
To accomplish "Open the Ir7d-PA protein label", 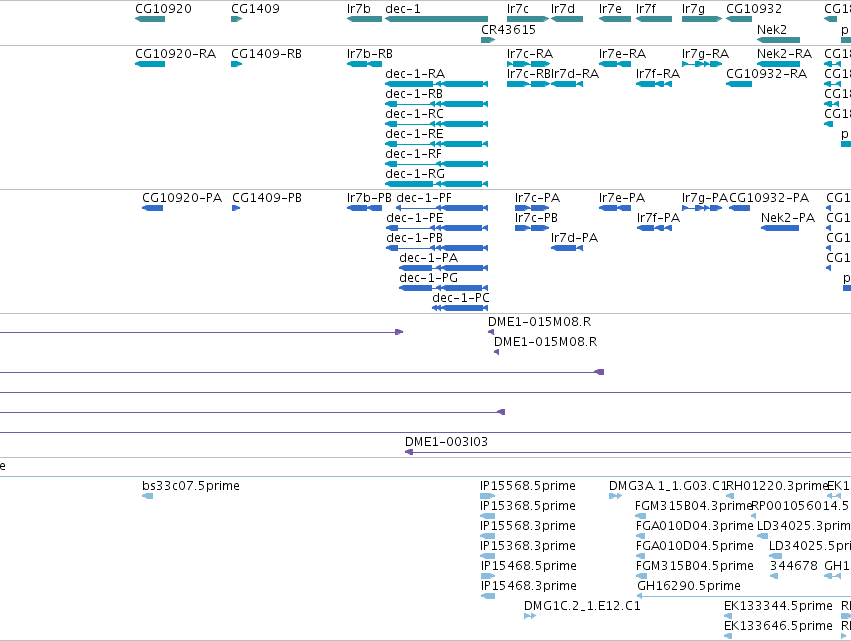I will point(574,238).
